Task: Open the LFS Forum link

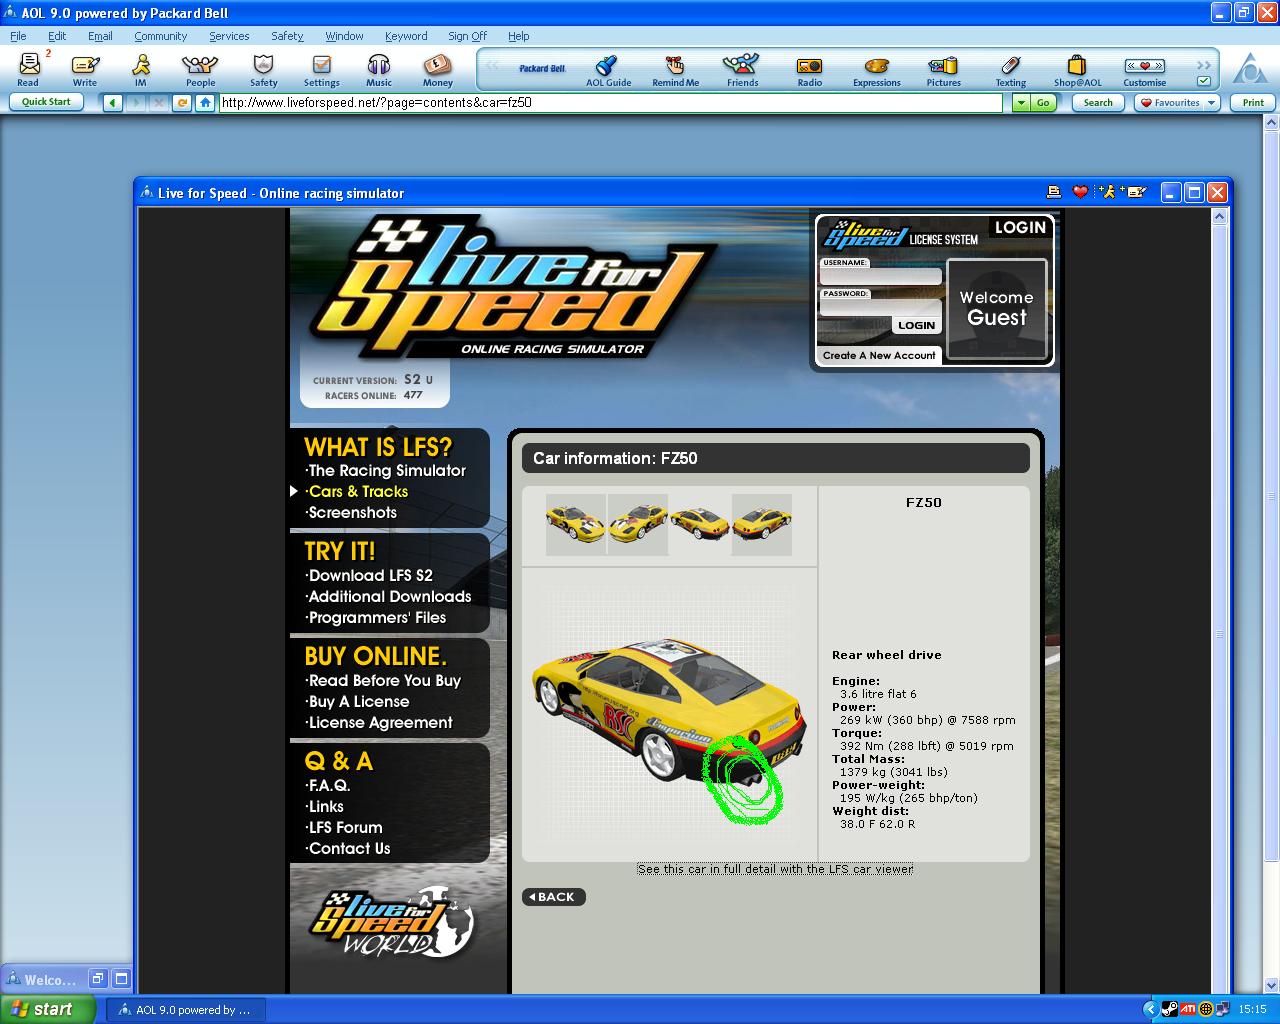Action: pyautogui.click(x=345, y=827)
